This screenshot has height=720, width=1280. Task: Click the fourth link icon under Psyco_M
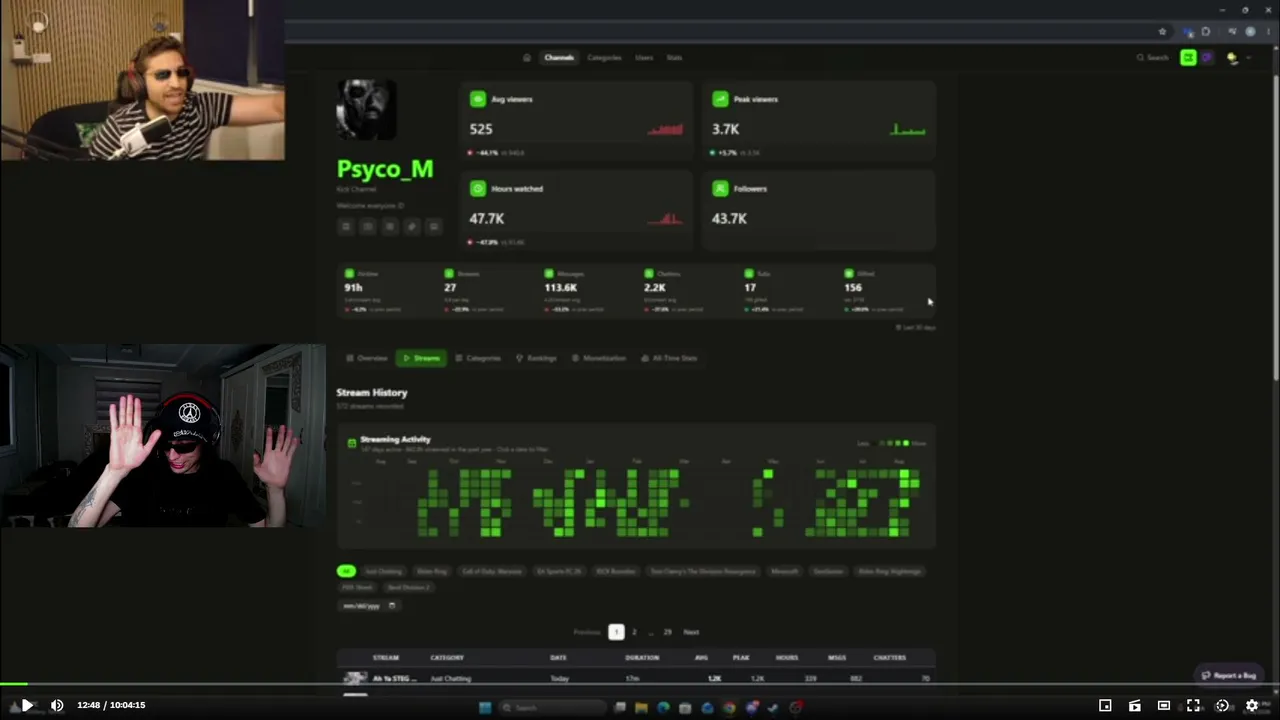tap(412, 227)
